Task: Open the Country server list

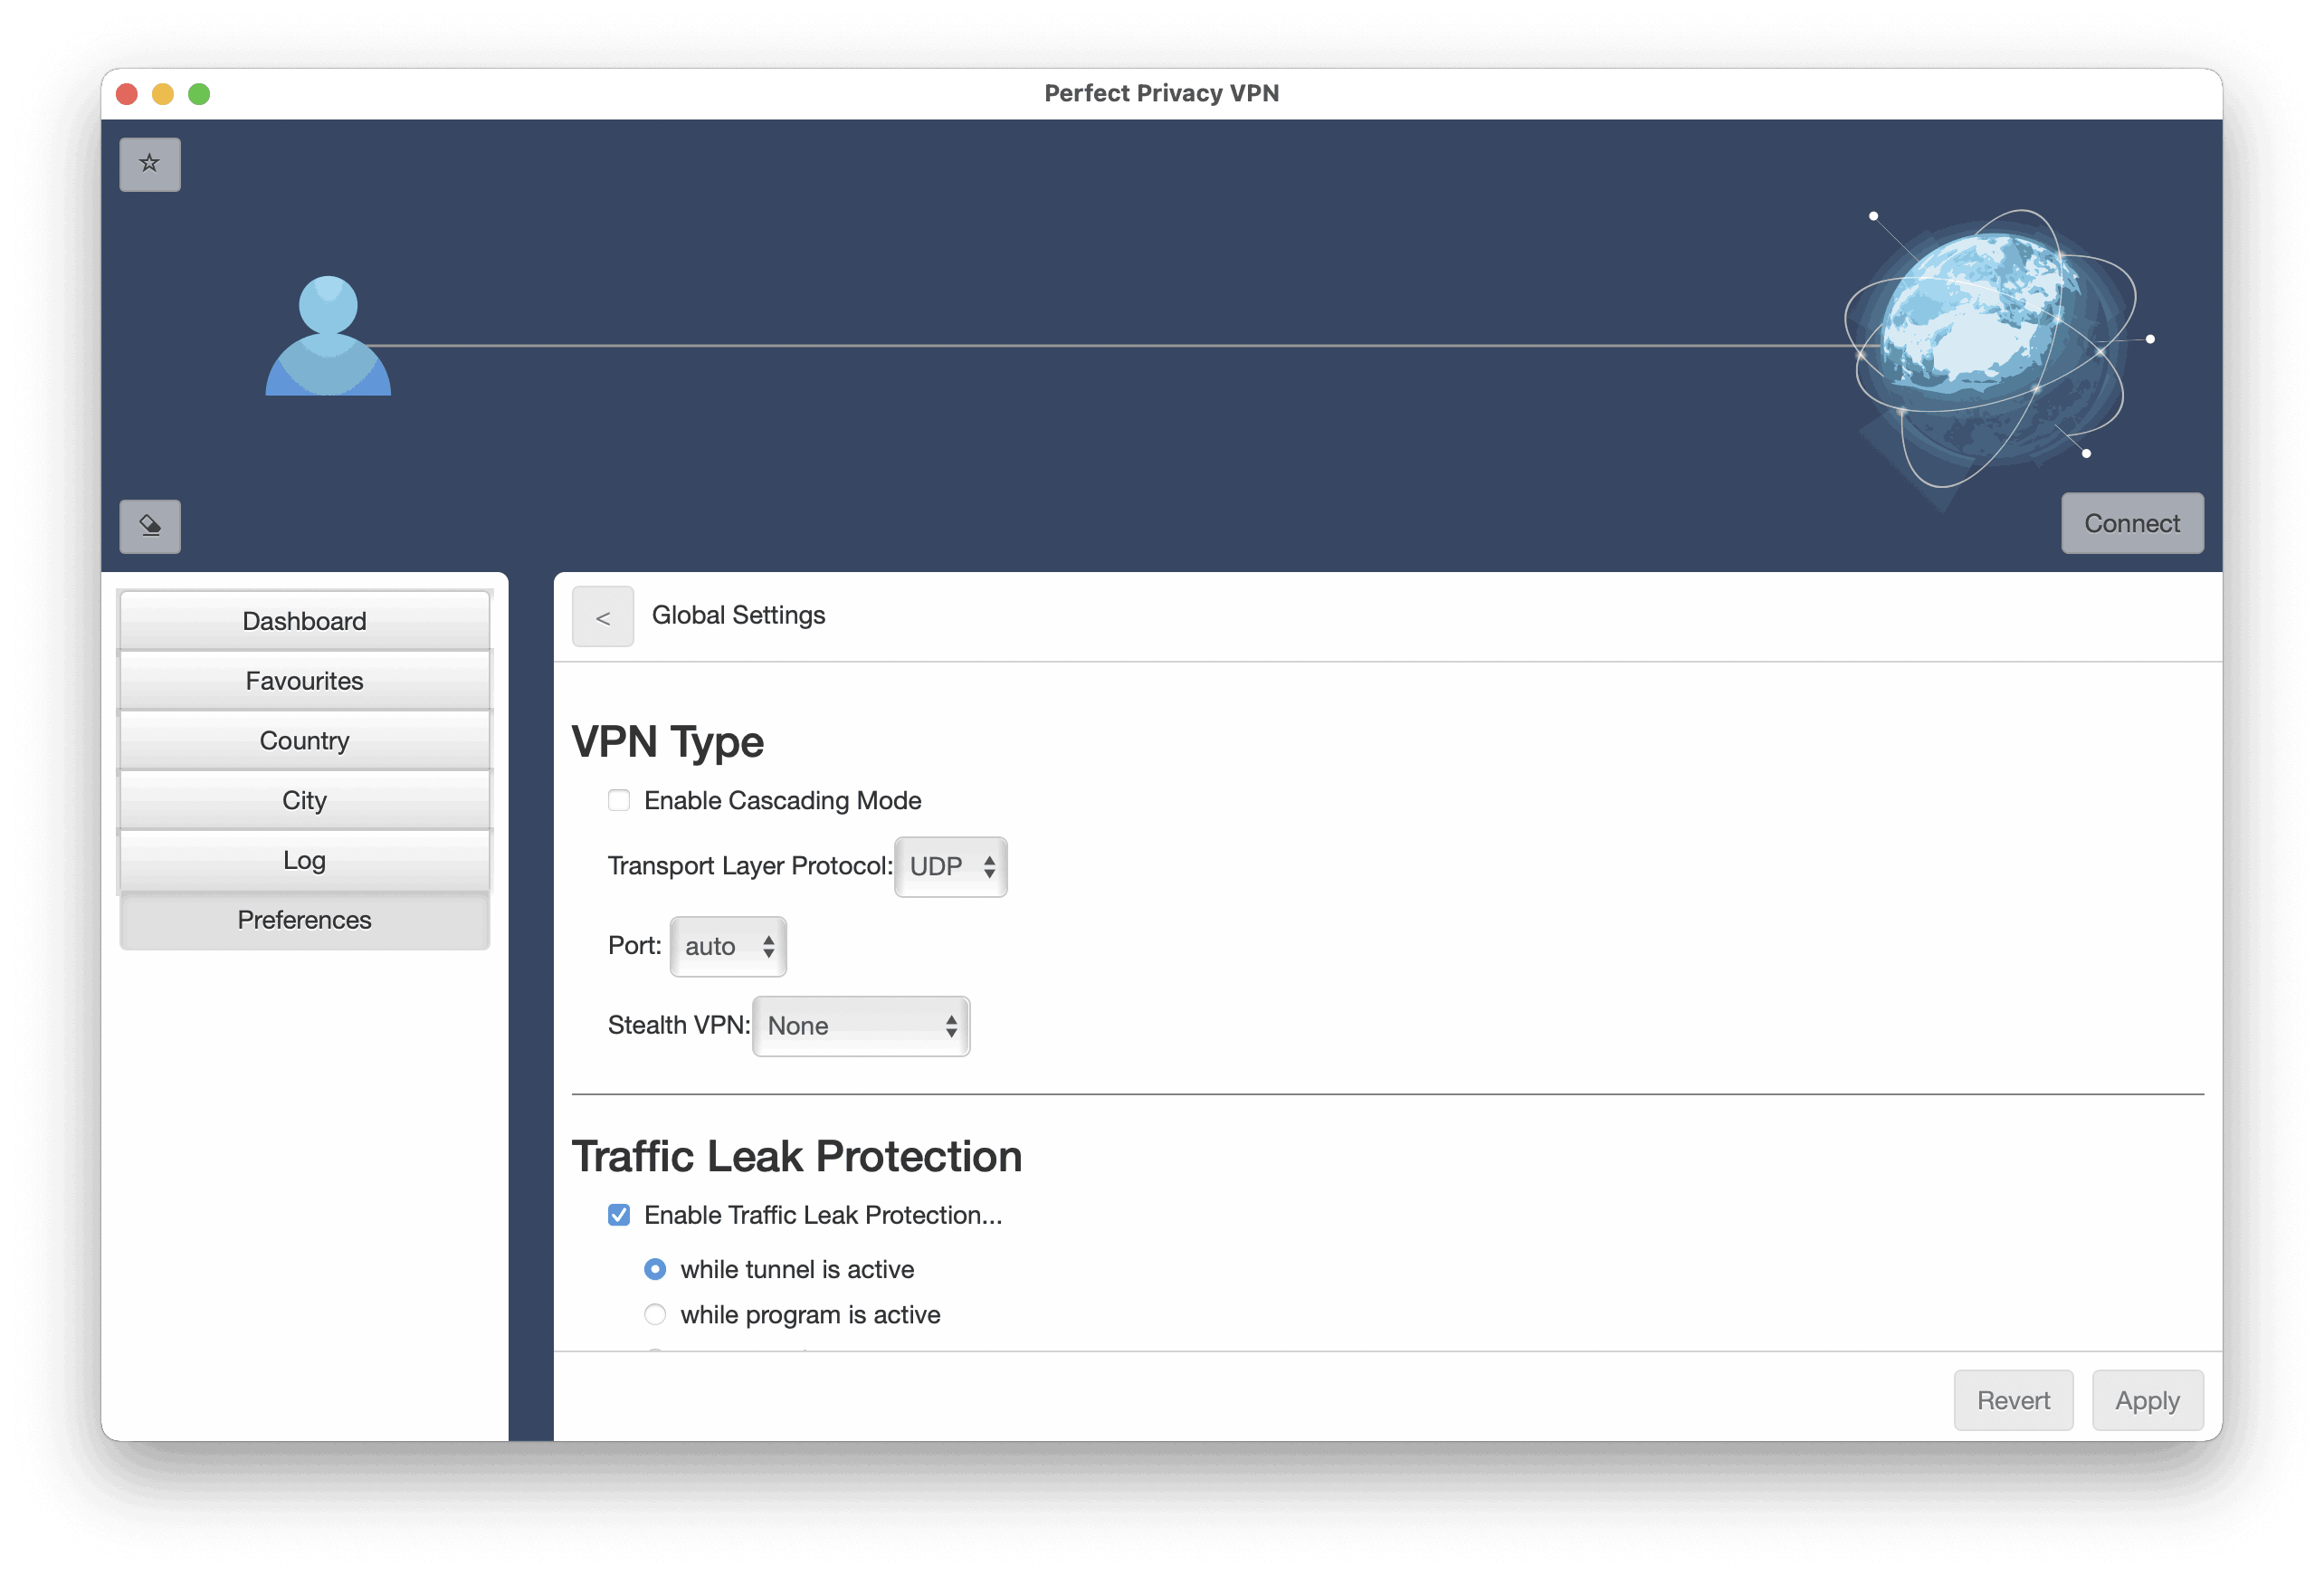Action: (x=305, y=741)
